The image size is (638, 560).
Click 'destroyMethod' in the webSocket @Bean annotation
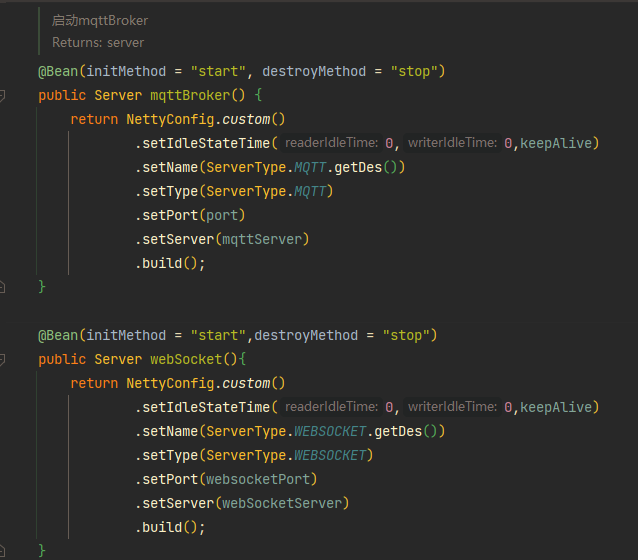tap(306, 335)
